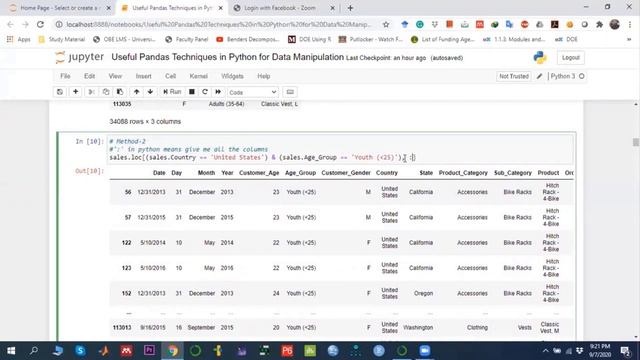This screenshot has width=640, height=360.
Task: Cut selected cells with scissors icon
Action: (x=92, y=92)
